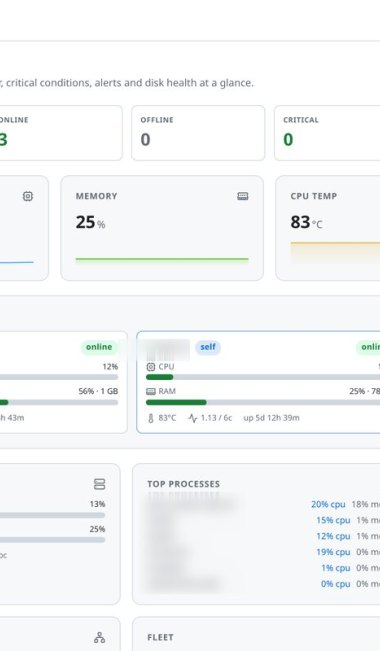Image resolution: width=380 pixels, height=651 pixels.
Task: Click the disk stack icon in the storage card
Action: click(x=99, y=484)
